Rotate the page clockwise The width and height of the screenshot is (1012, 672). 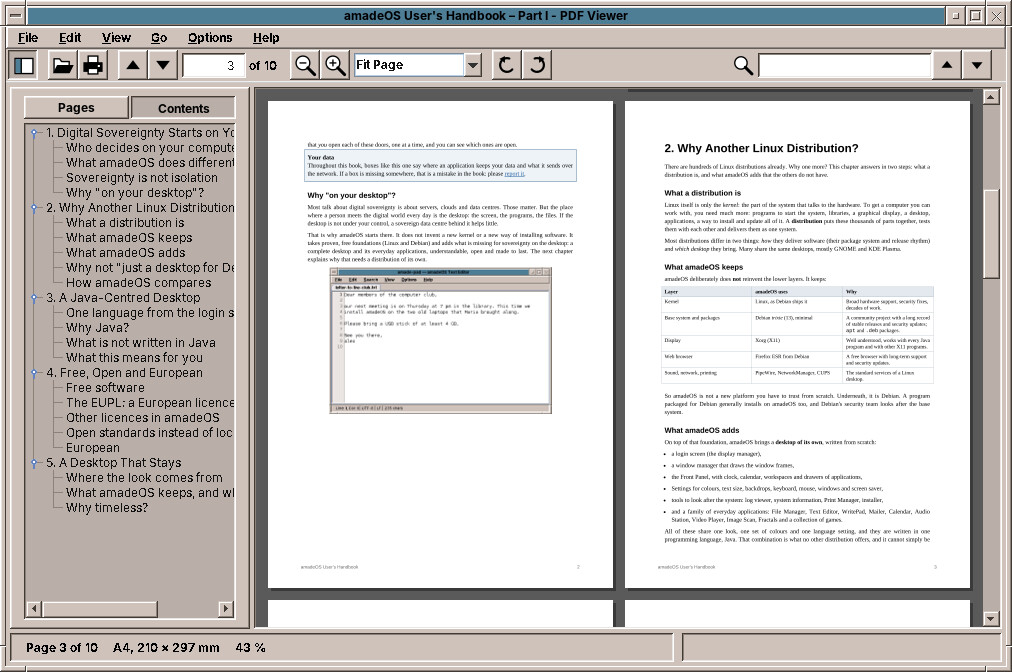(537, 65)
